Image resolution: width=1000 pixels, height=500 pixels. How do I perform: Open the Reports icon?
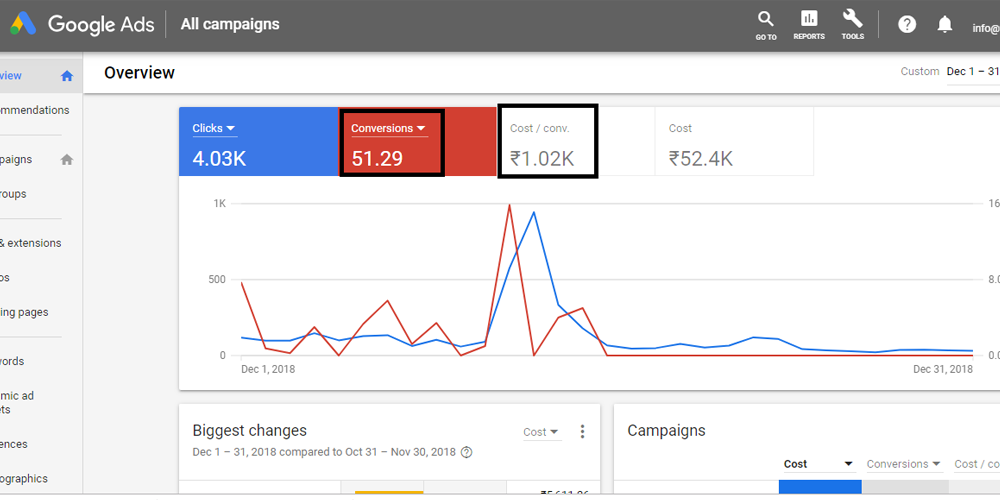click(x=809, y=20)
